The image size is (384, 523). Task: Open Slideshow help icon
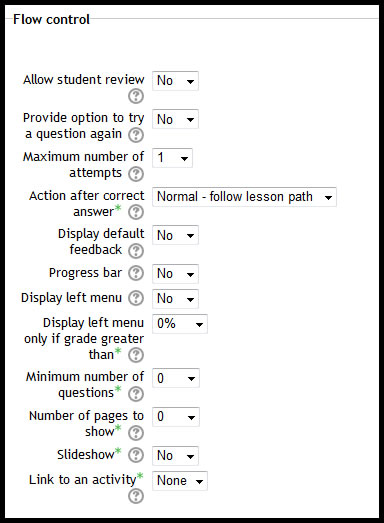tap(136, 455)
